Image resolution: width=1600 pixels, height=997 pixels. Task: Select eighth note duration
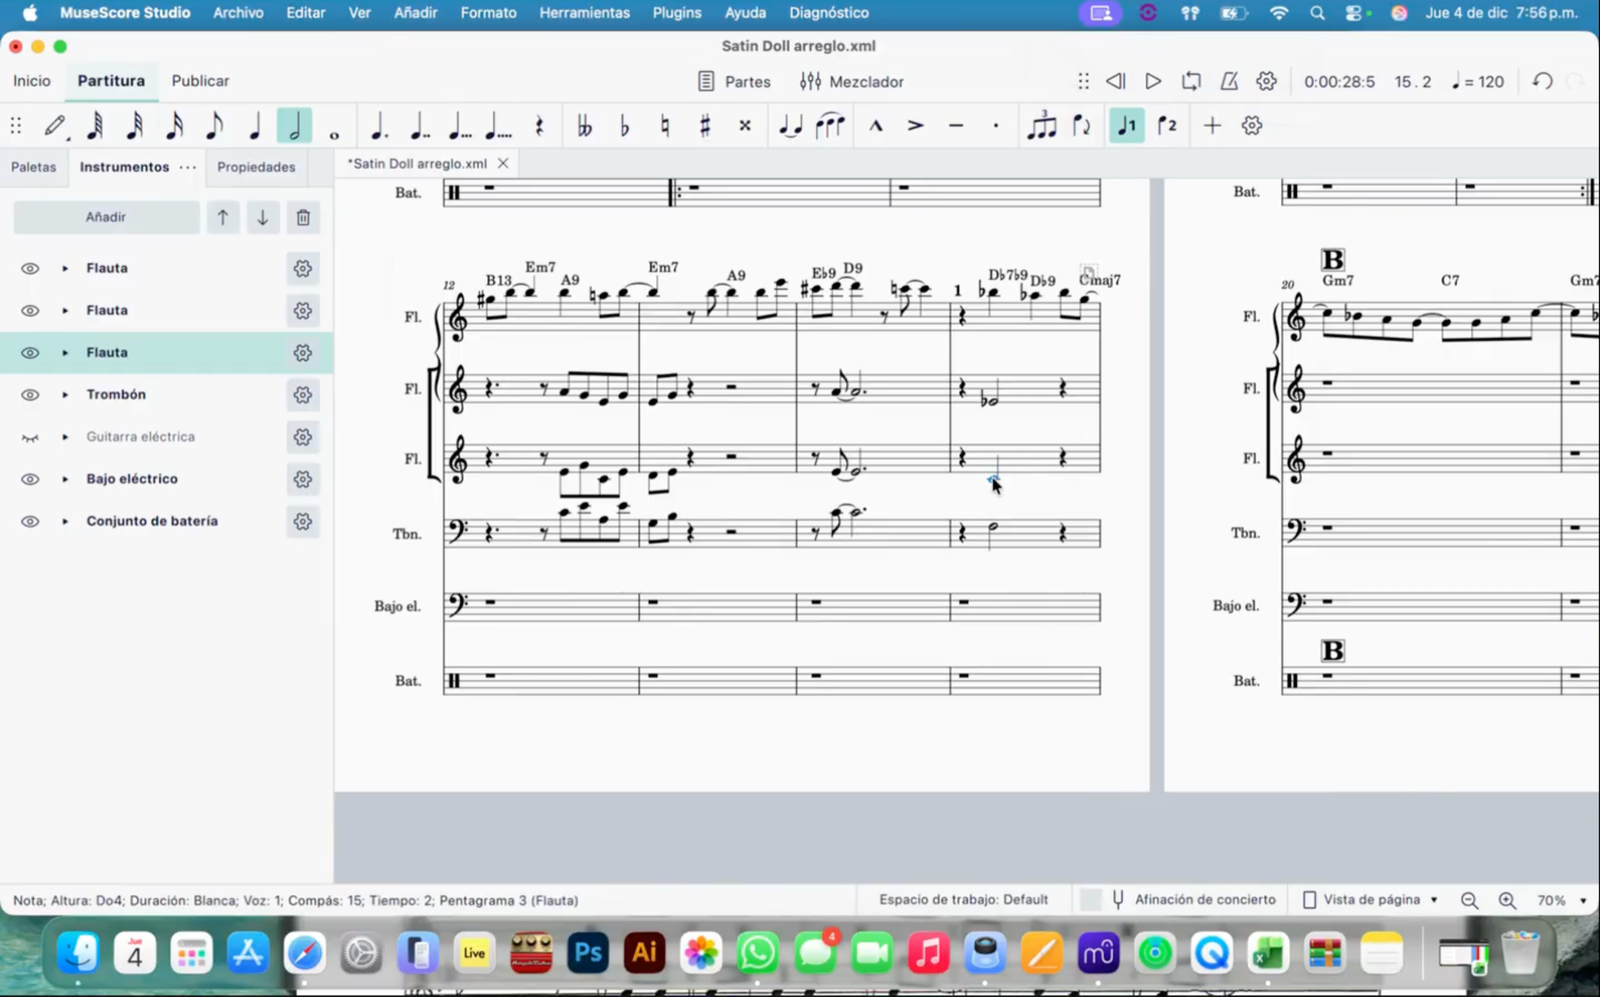[x=214, y=126]
